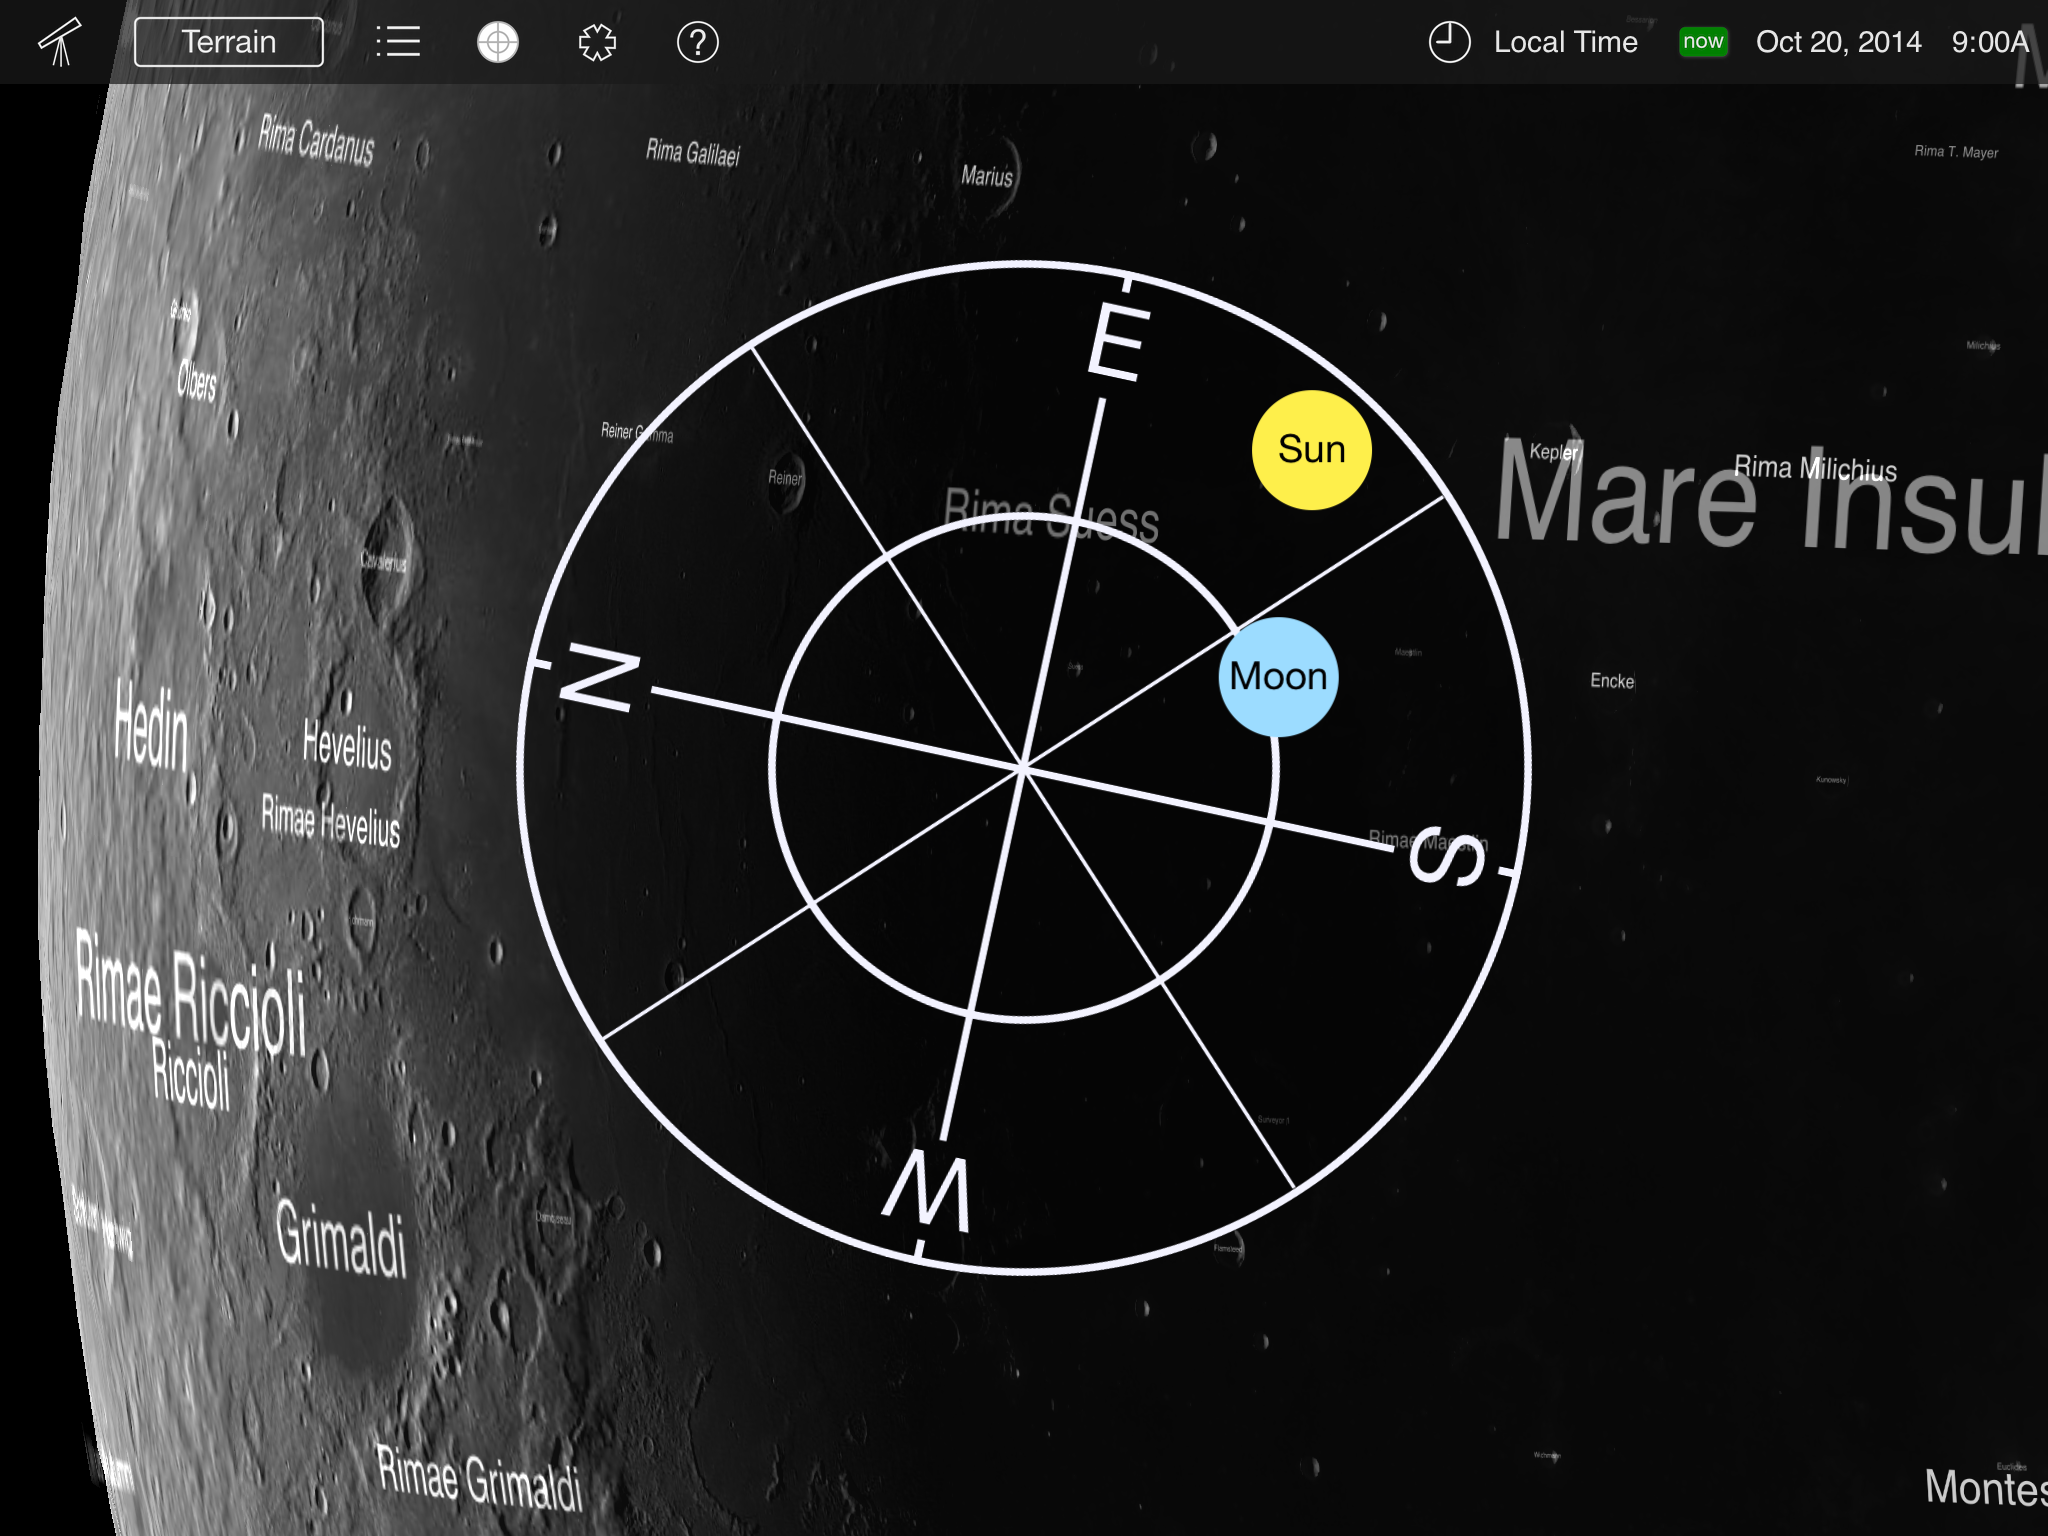The image size is (2048, 1536).
Task: Select the Rima Galilaei label
Action: tap(692, 152)
